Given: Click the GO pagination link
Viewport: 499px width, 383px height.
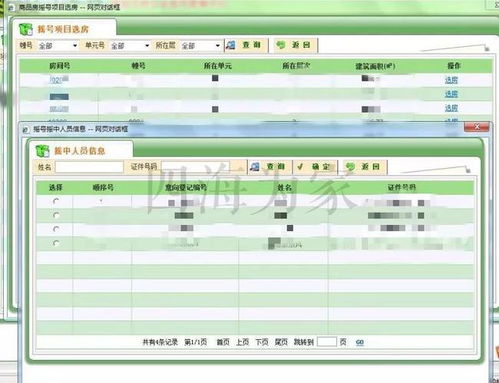Looking at the screenshot, I should (360, 342).
